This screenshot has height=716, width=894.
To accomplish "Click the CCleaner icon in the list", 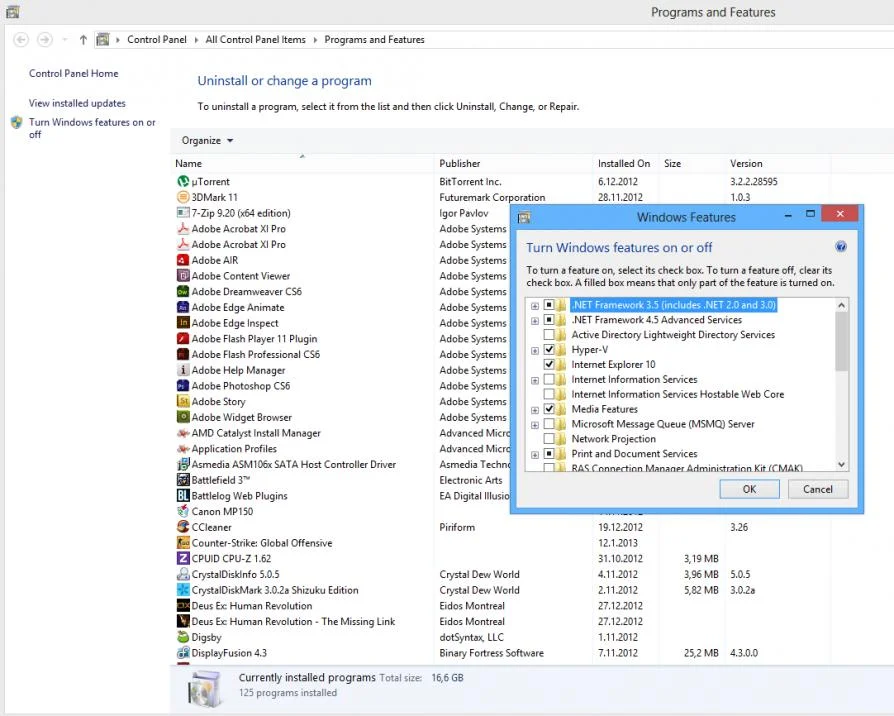I will click(183, 527).
